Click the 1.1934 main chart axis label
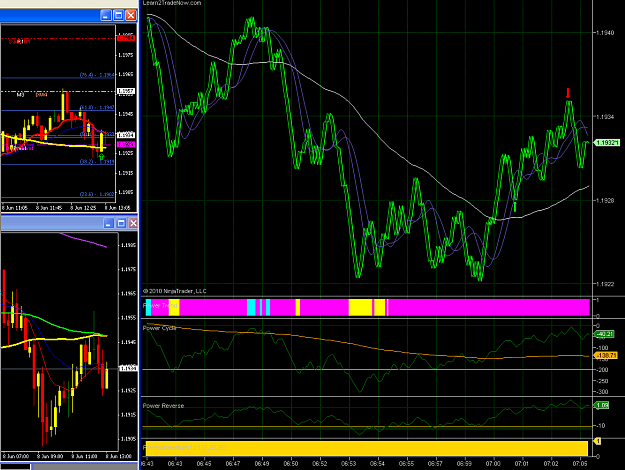The height and width of the screenshot is (470, 625). coord(605,117)
